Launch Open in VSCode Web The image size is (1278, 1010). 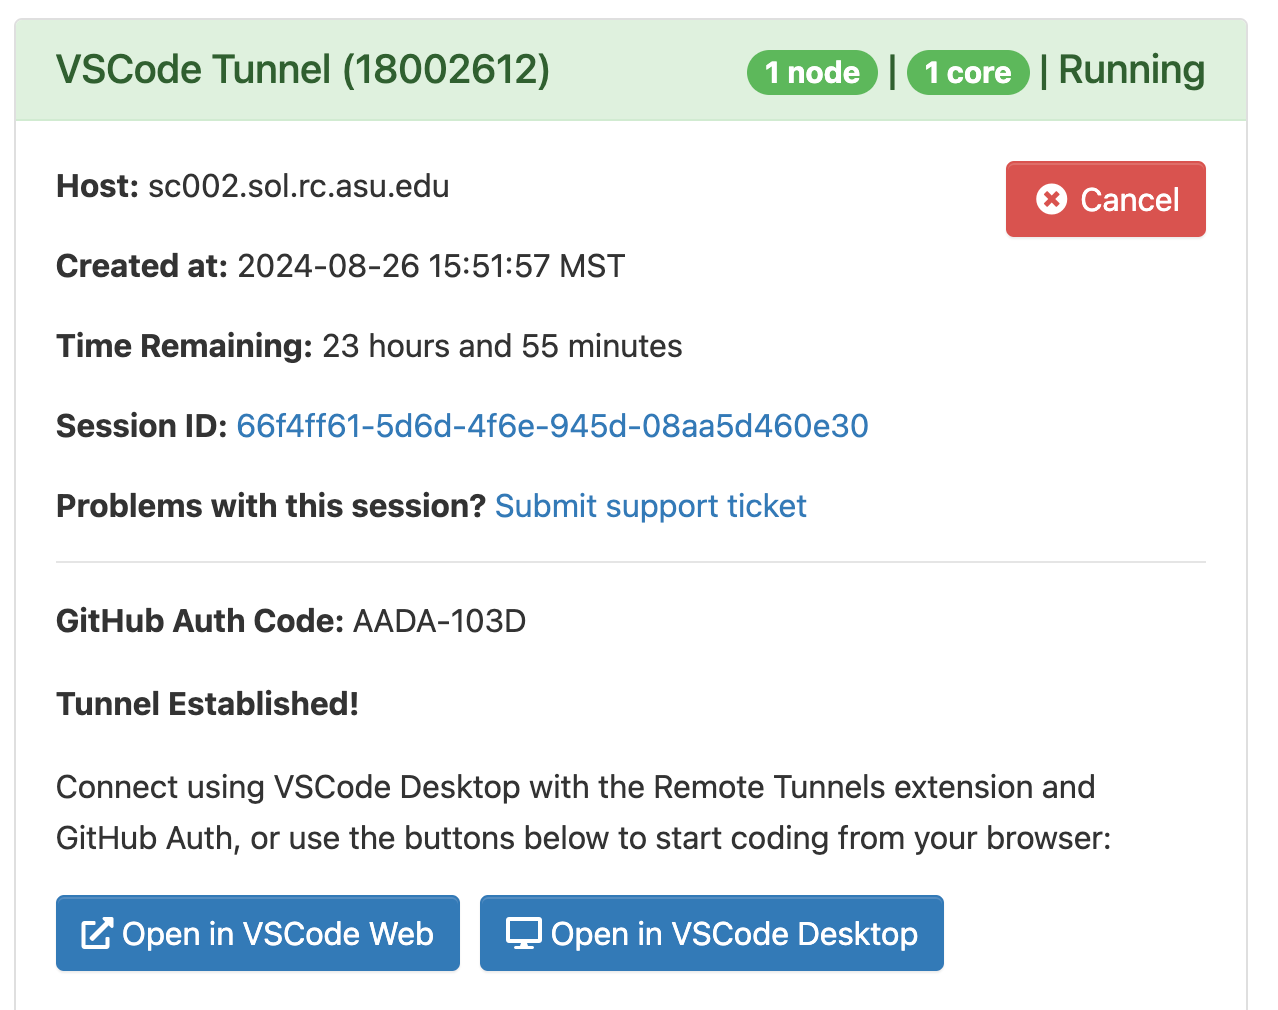click(x=258, y=934)
